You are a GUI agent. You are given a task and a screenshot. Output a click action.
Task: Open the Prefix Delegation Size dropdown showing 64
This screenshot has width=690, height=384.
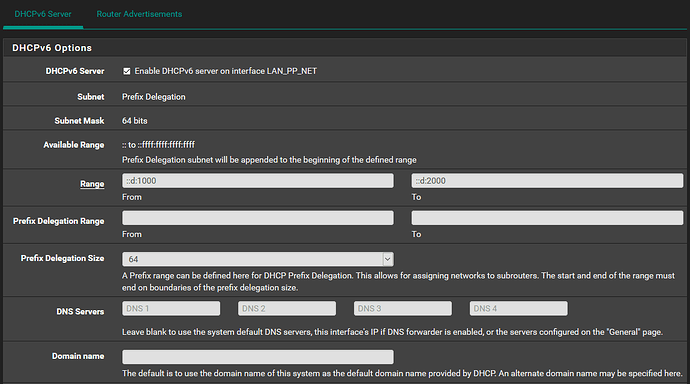click(x=258, y=259)
